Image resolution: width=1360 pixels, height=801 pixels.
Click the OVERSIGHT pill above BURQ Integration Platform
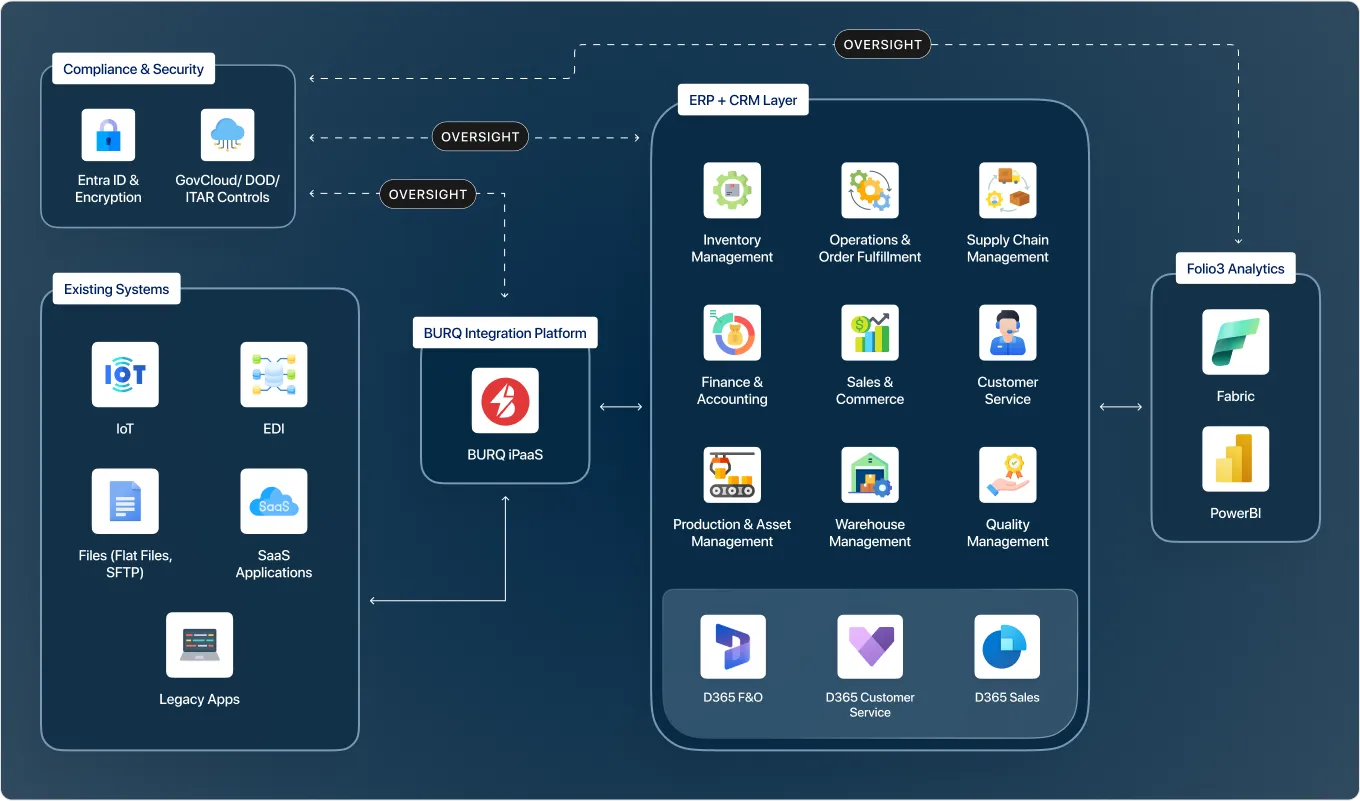[428, 194]
